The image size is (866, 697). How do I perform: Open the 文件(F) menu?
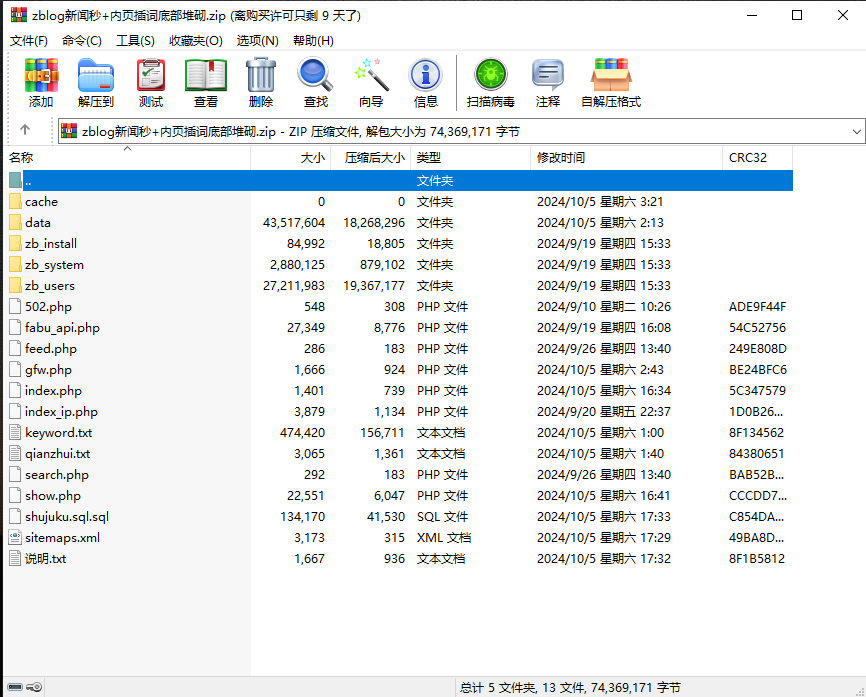pyautogui.click(x=29, y=41)
